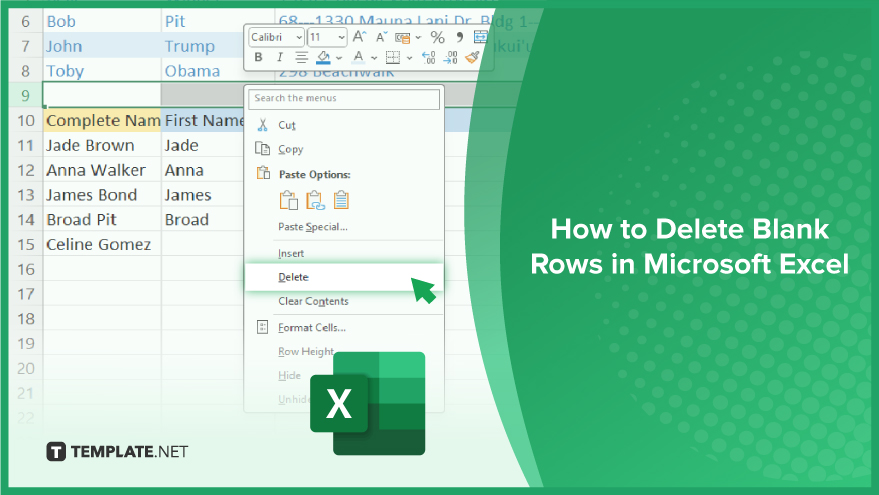Click cell containing Pit in row 6
Image resolution: width=879 pixels, height=495 pixels.
[202, 21]
